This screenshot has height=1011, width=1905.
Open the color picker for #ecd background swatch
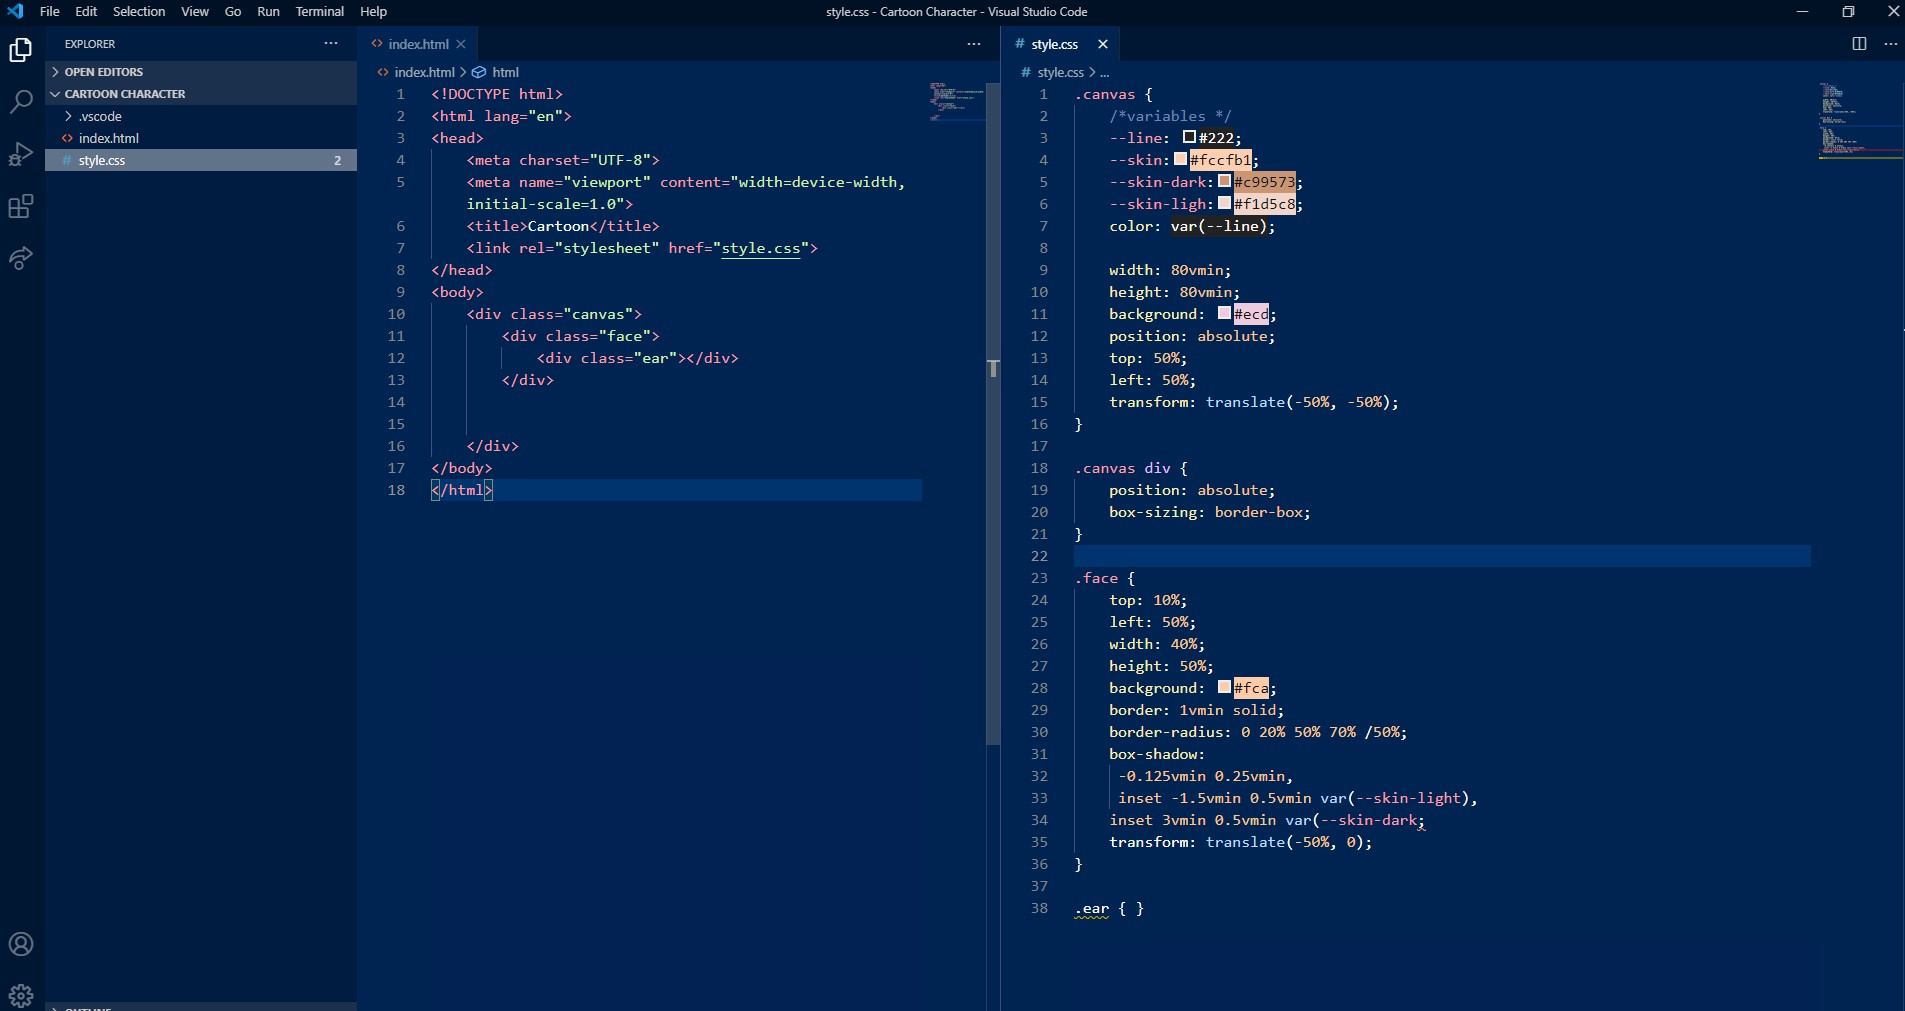[1224, 313]
